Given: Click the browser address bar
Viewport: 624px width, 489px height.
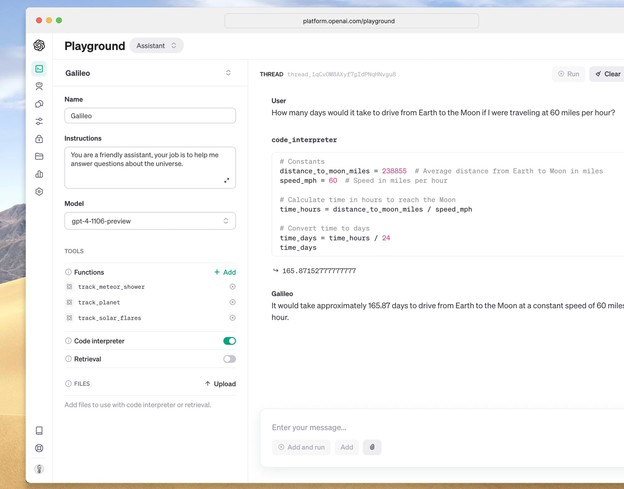Looking at the screenshot, I should pyautogui.click(x=351, y=21).
